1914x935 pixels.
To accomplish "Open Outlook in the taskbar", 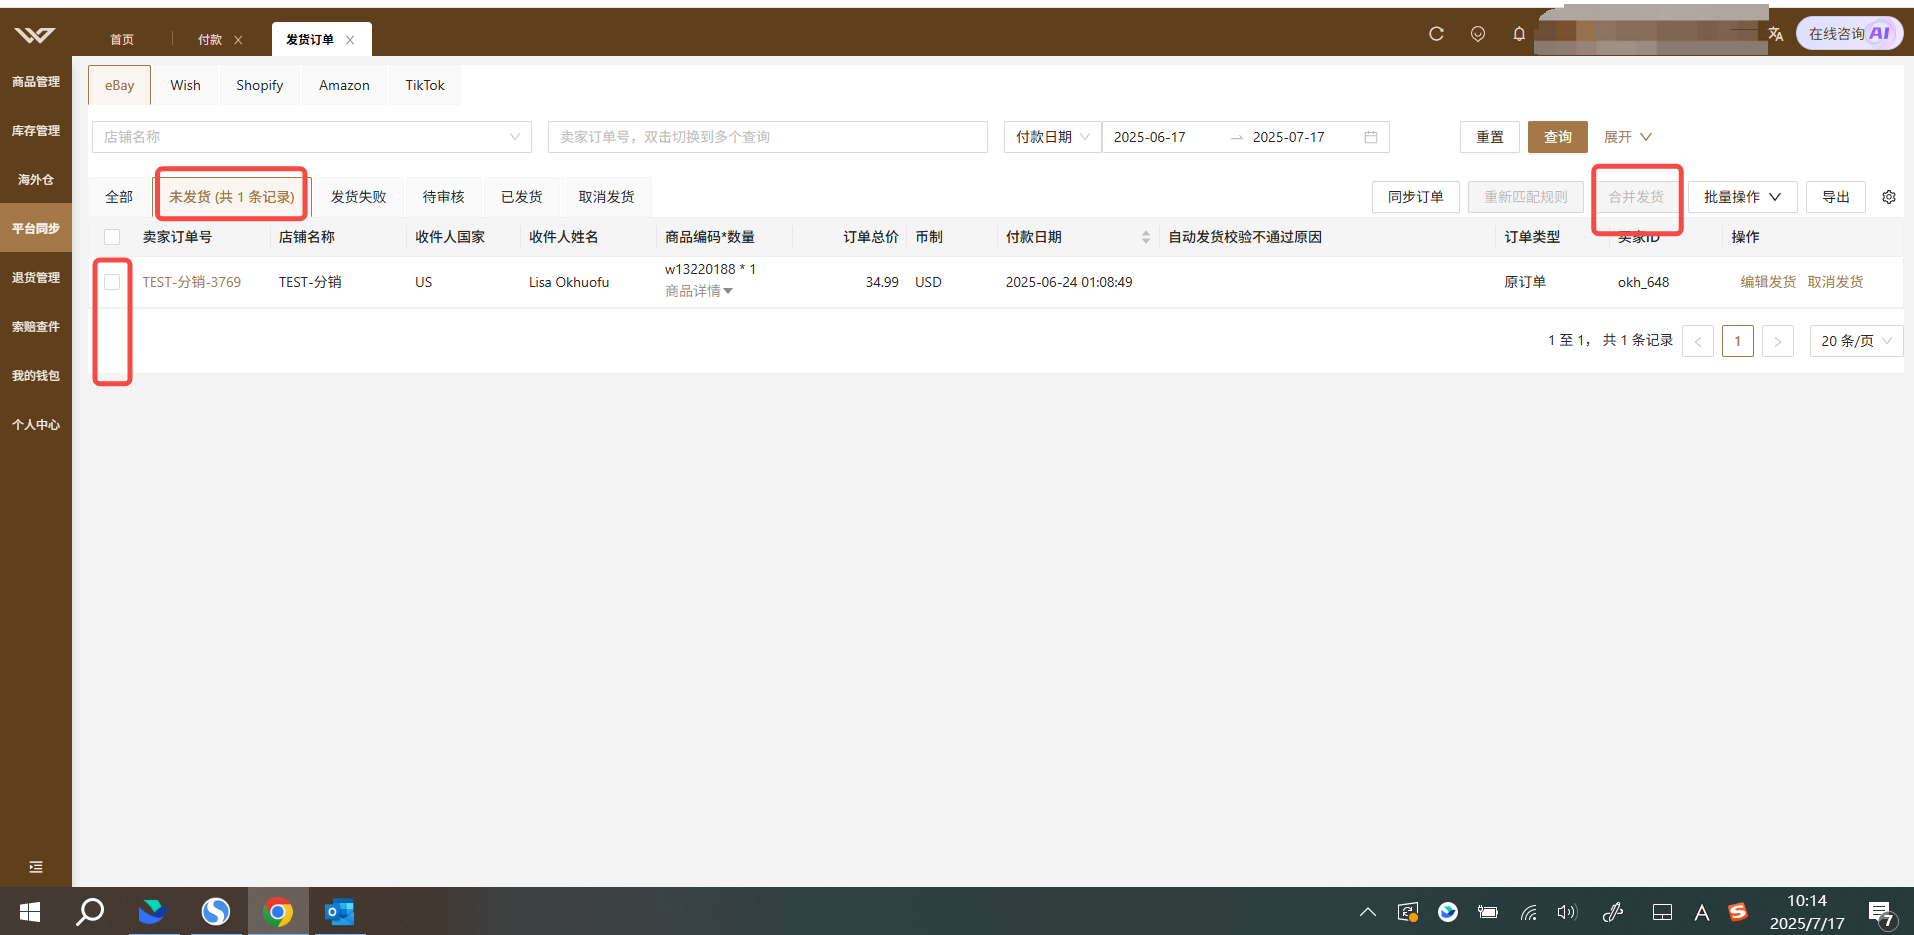I will 340,912.
